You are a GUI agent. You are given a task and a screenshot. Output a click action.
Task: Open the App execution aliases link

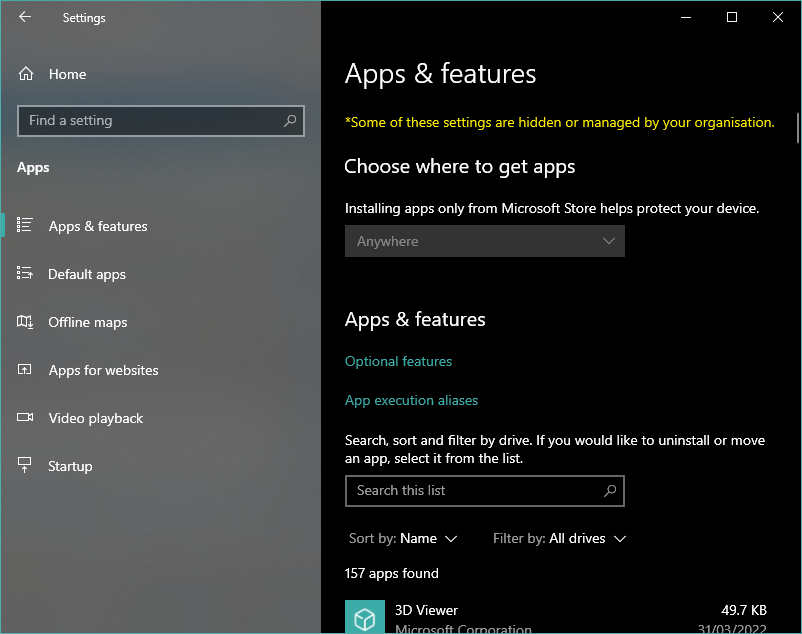click(411, 400)
